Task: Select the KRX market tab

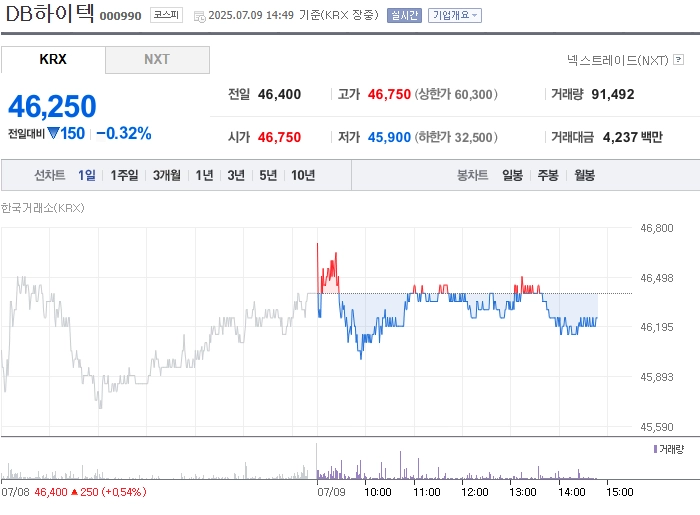Action: point(53,59)
